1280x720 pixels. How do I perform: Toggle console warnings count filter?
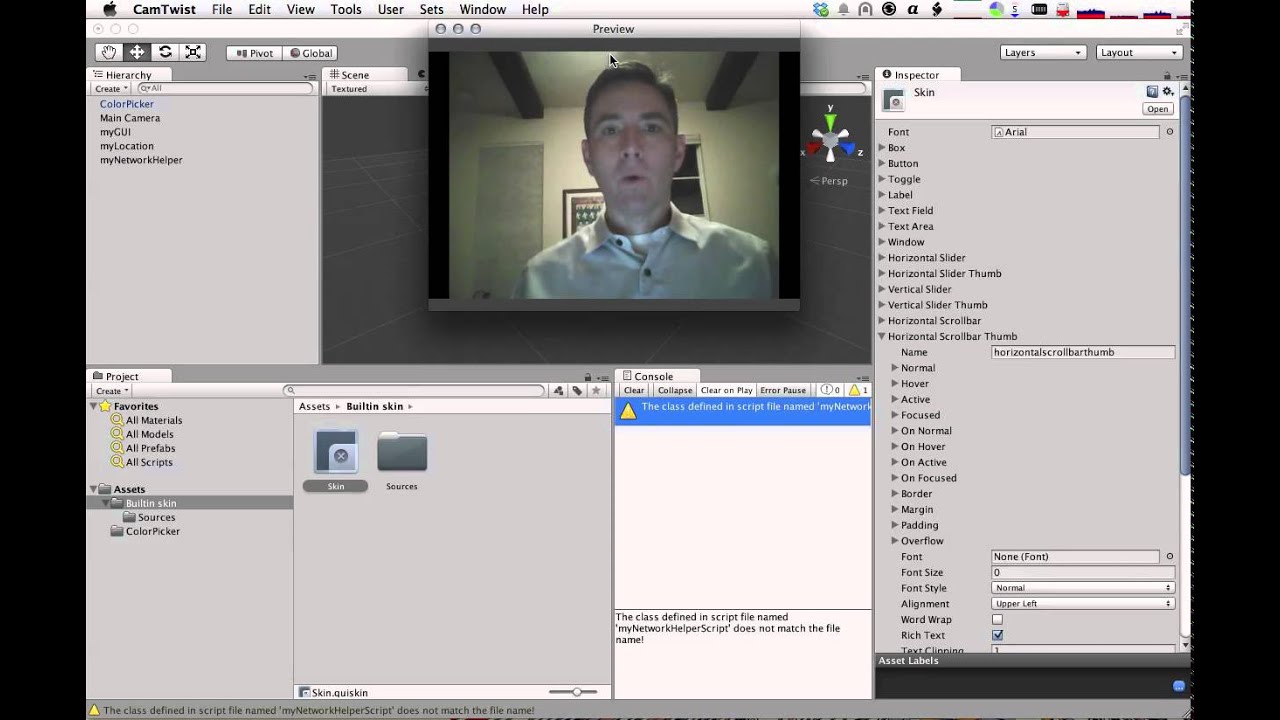pyautogui.click(x=856, y=390)
